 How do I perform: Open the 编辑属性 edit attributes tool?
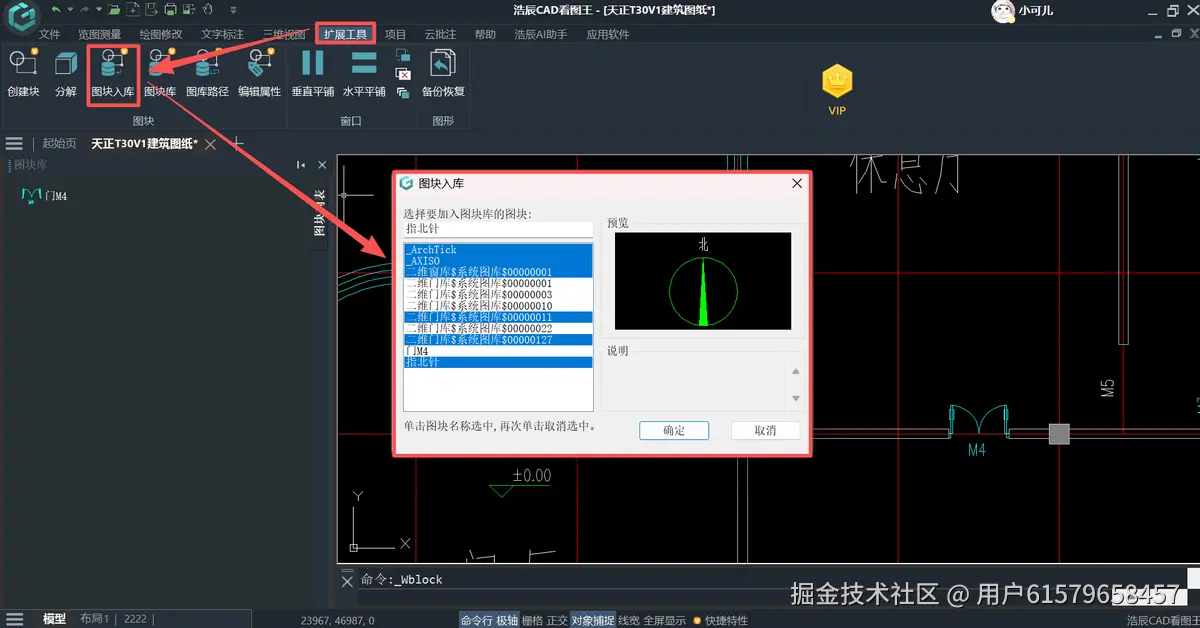(259, 72)
